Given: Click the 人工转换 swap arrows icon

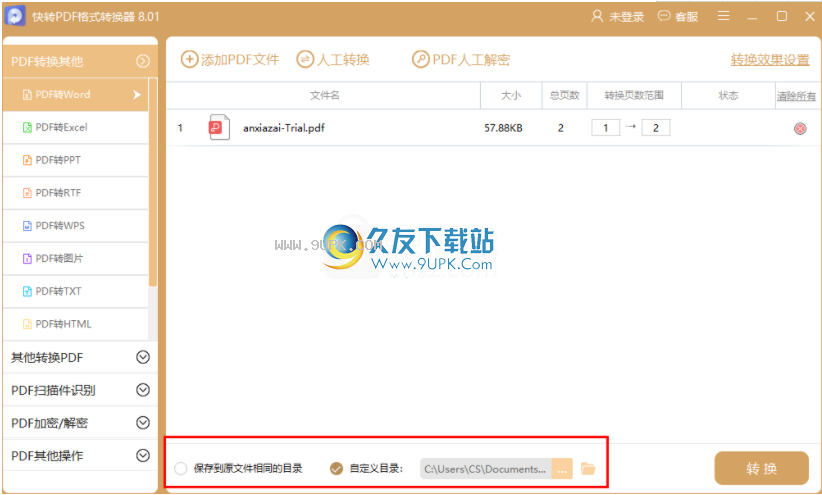Looking at the screenshot, I should (x=305, y=59).
